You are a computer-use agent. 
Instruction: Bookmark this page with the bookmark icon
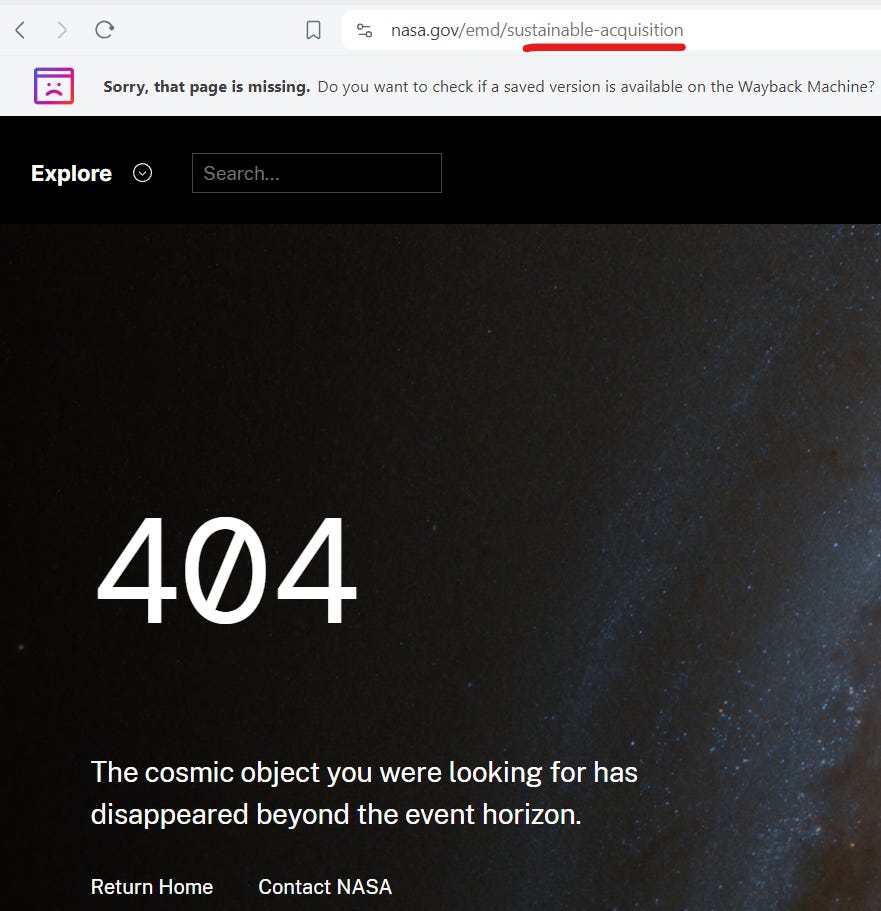(x=313, y=30)
